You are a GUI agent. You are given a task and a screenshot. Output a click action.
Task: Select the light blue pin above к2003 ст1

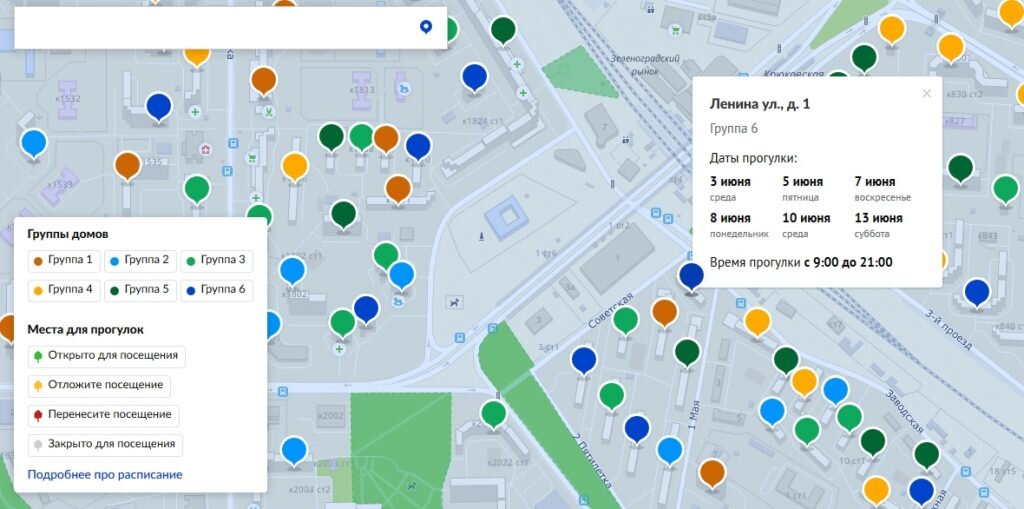(x=295, y=450)
